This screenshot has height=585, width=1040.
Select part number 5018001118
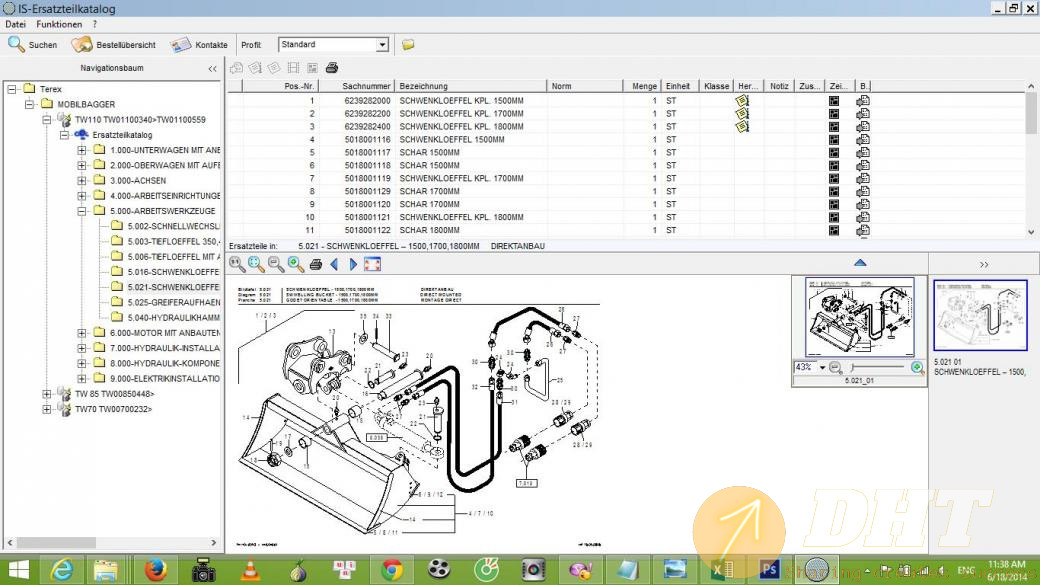(367, 165)
